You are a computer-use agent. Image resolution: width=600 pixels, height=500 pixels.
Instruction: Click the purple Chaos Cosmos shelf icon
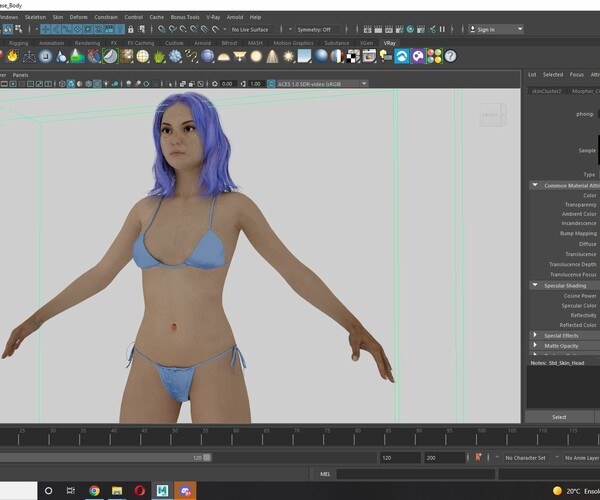click(418, 57)
